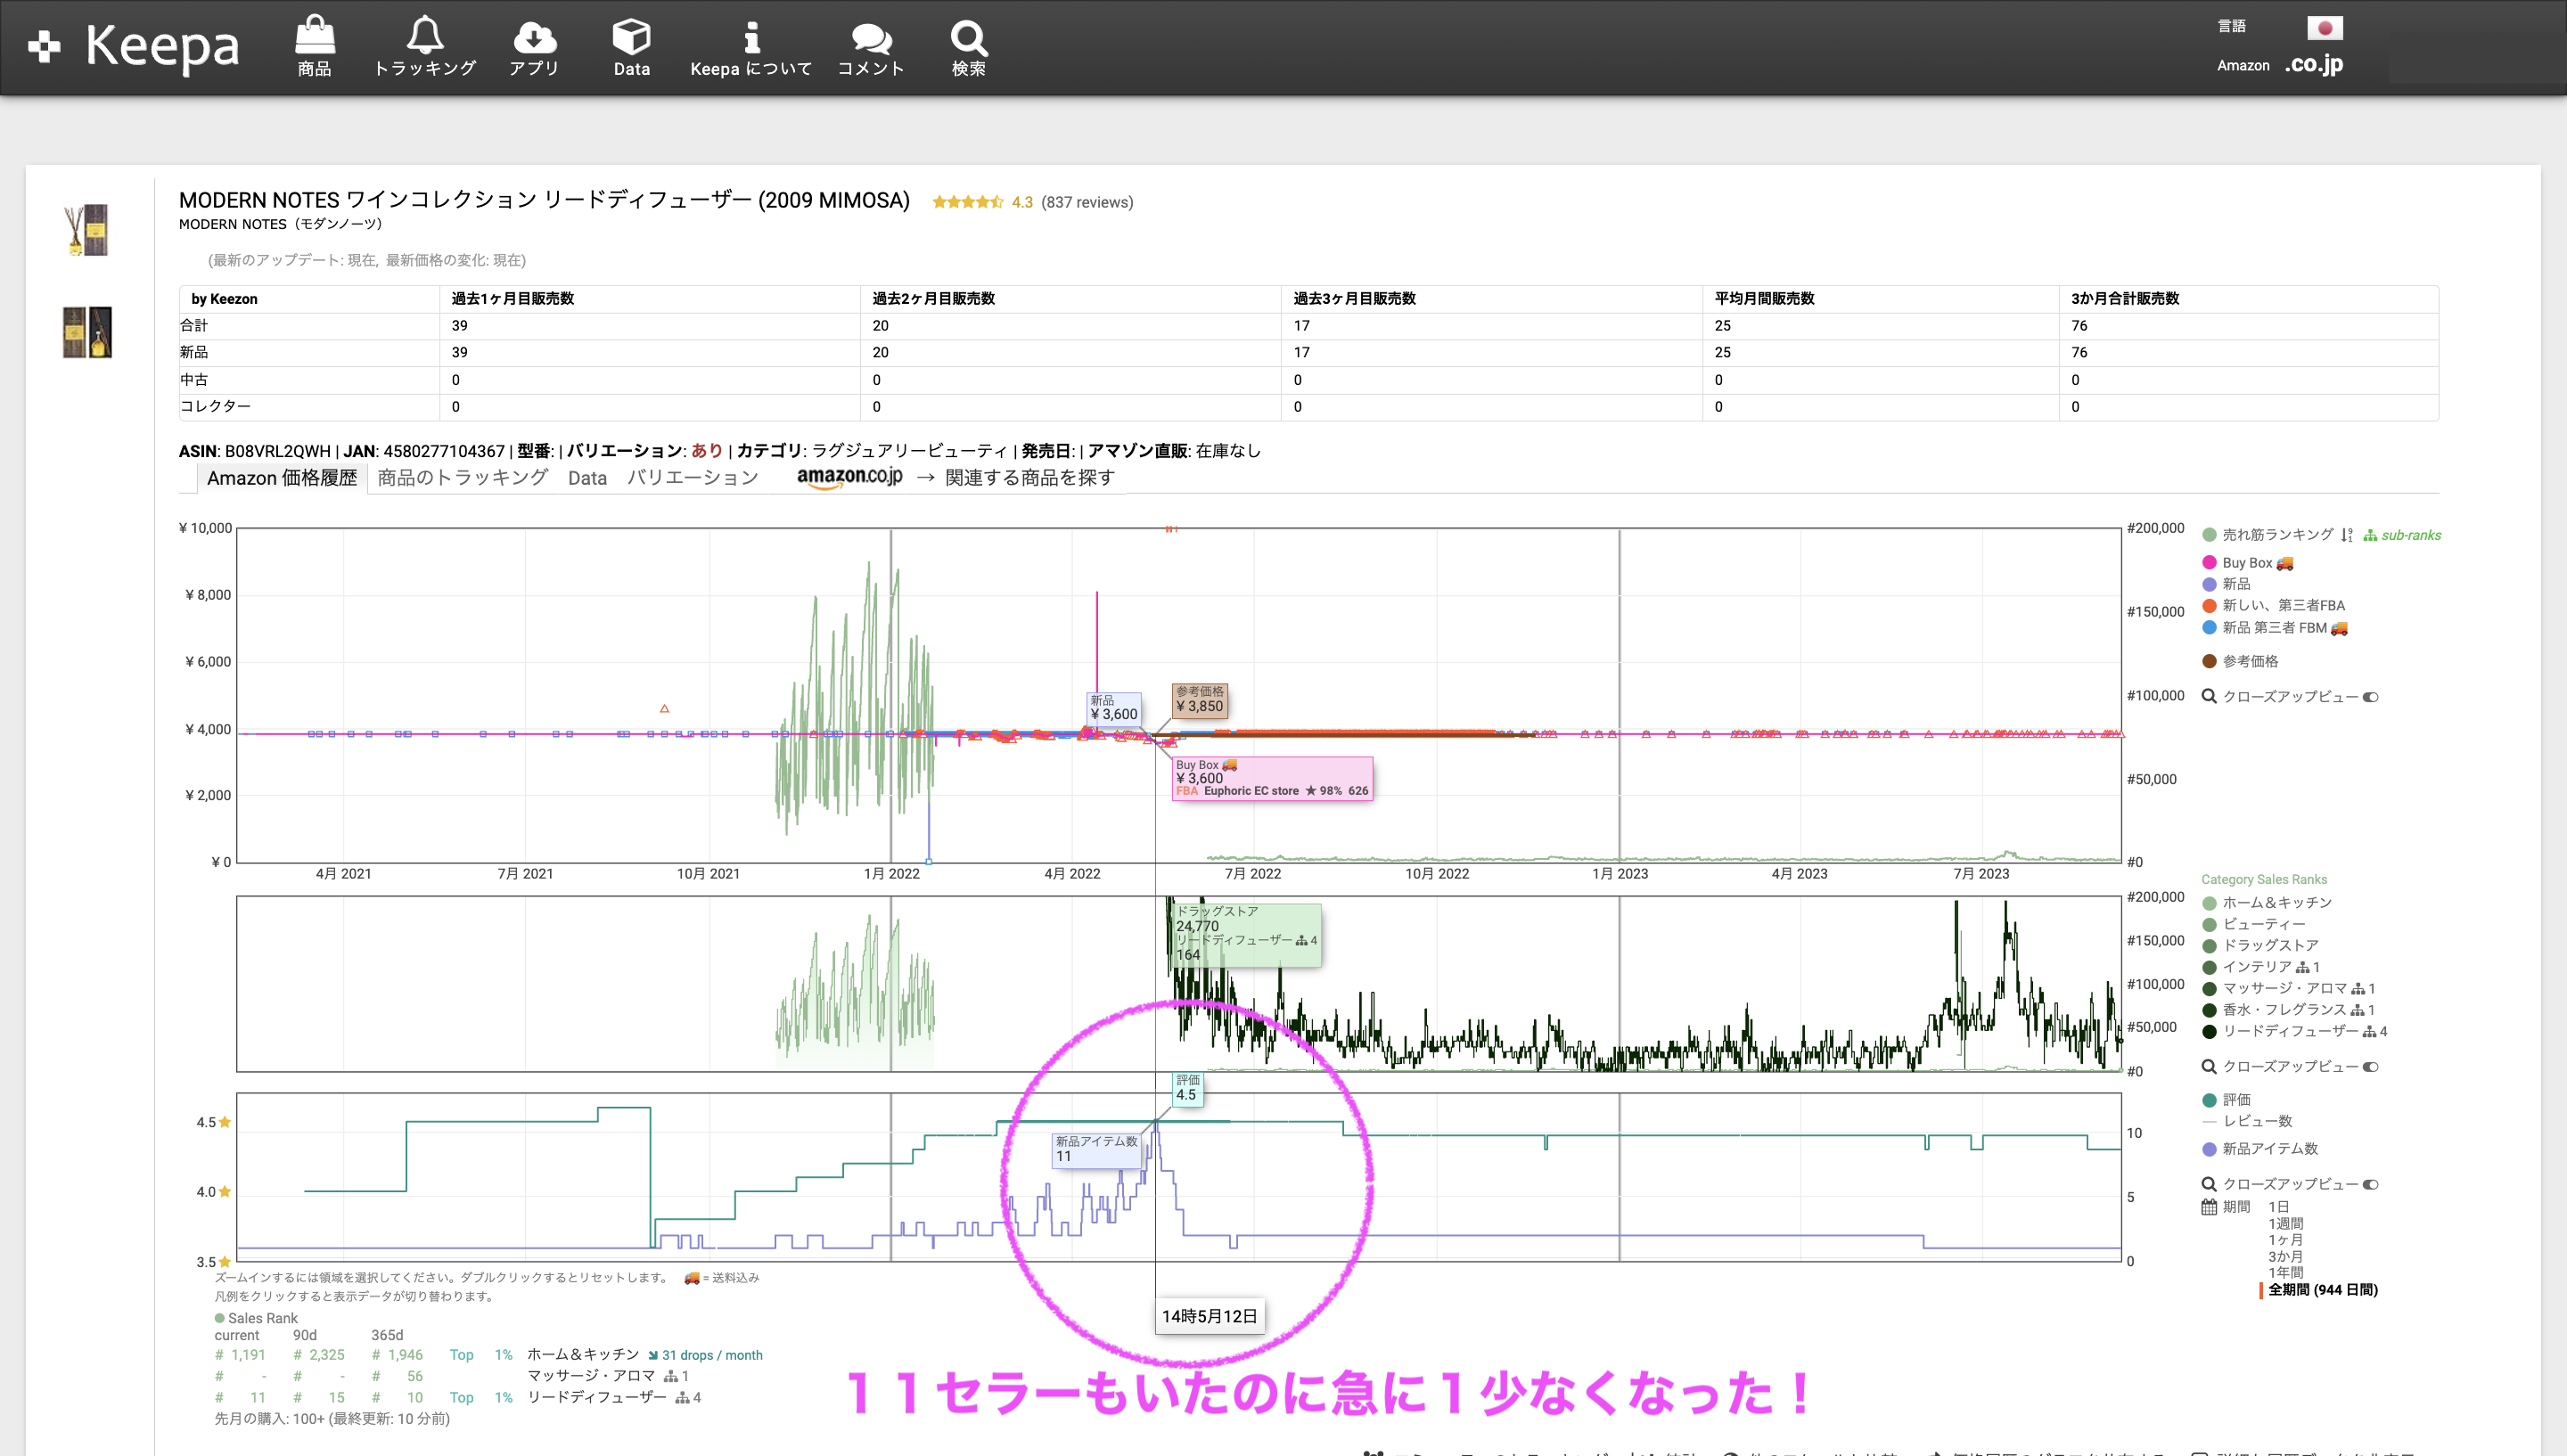The image size is (2567, 1456).
Task: Toggle the rating chart クローズアップビュー switch
Action: pos(2370,1185)
